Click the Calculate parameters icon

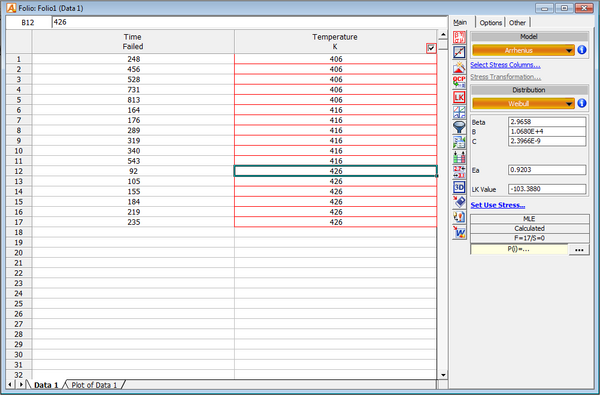tap(459, 38)
